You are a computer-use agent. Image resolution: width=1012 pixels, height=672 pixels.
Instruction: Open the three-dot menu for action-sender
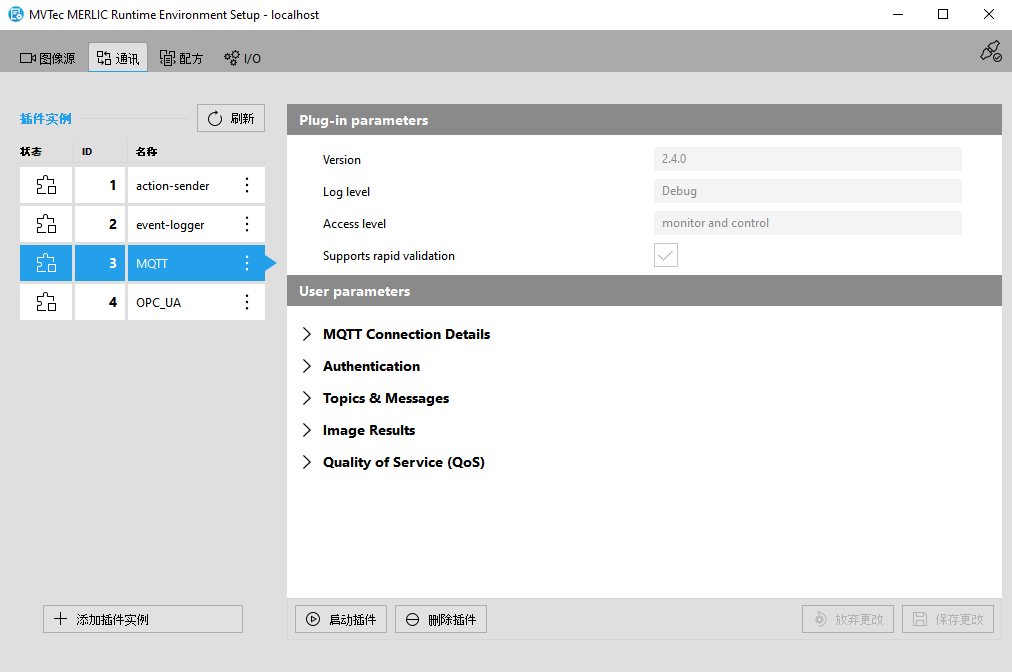[x=247, y=185]
